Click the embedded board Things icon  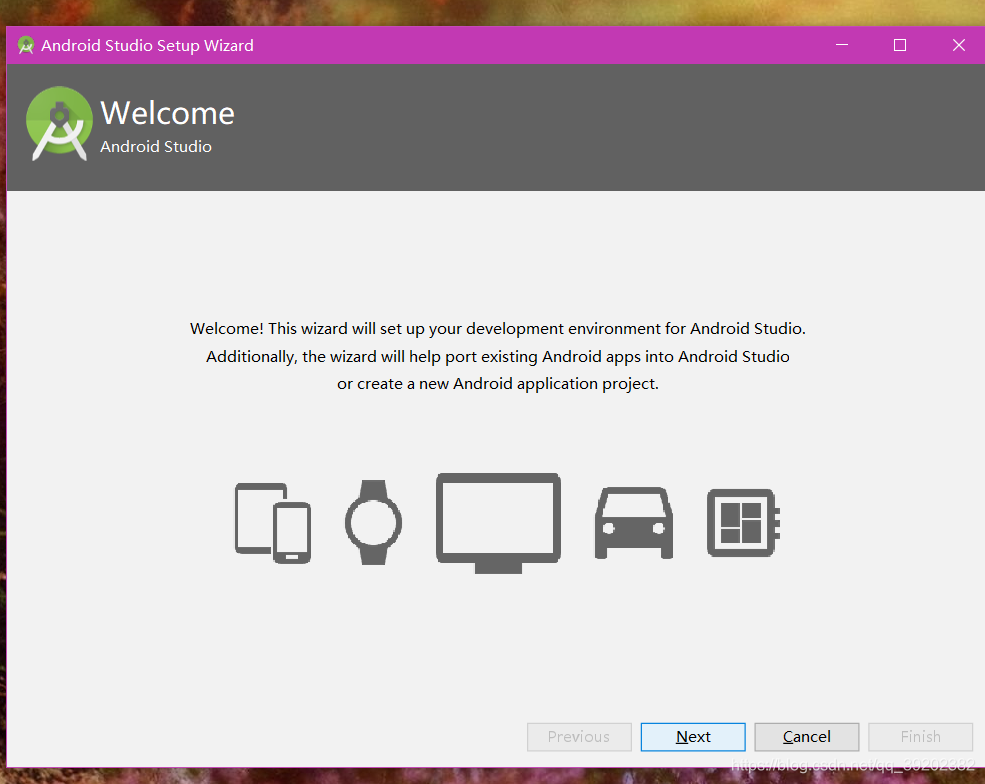click(743, 523)
